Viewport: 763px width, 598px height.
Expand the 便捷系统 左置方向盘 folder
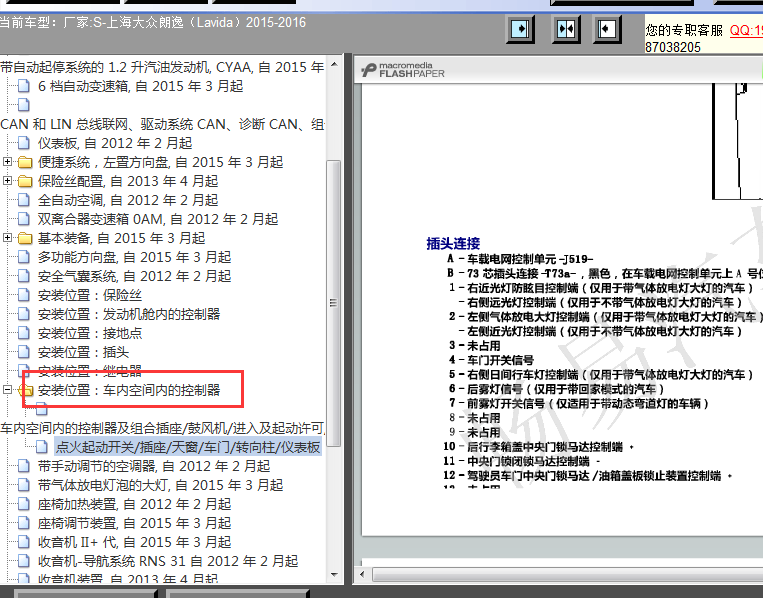(x=7, y=162)
